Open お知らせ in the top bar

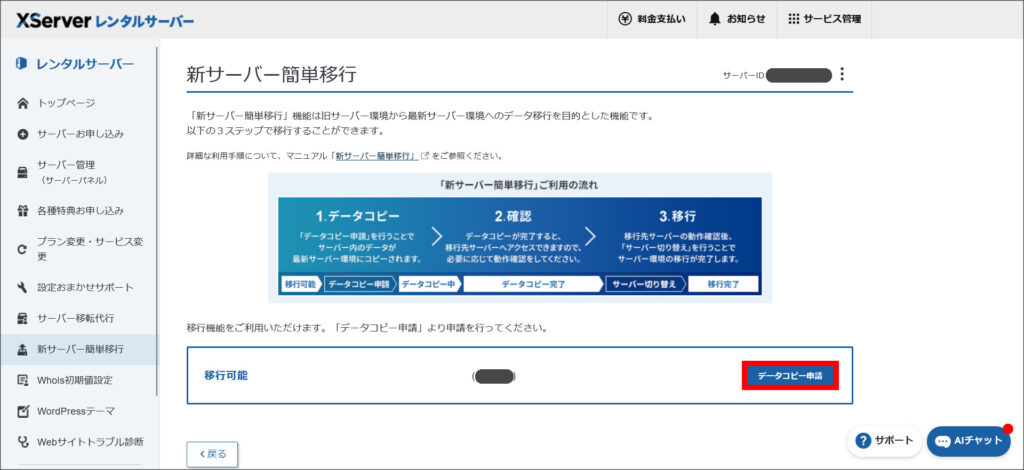click(737, 19)
